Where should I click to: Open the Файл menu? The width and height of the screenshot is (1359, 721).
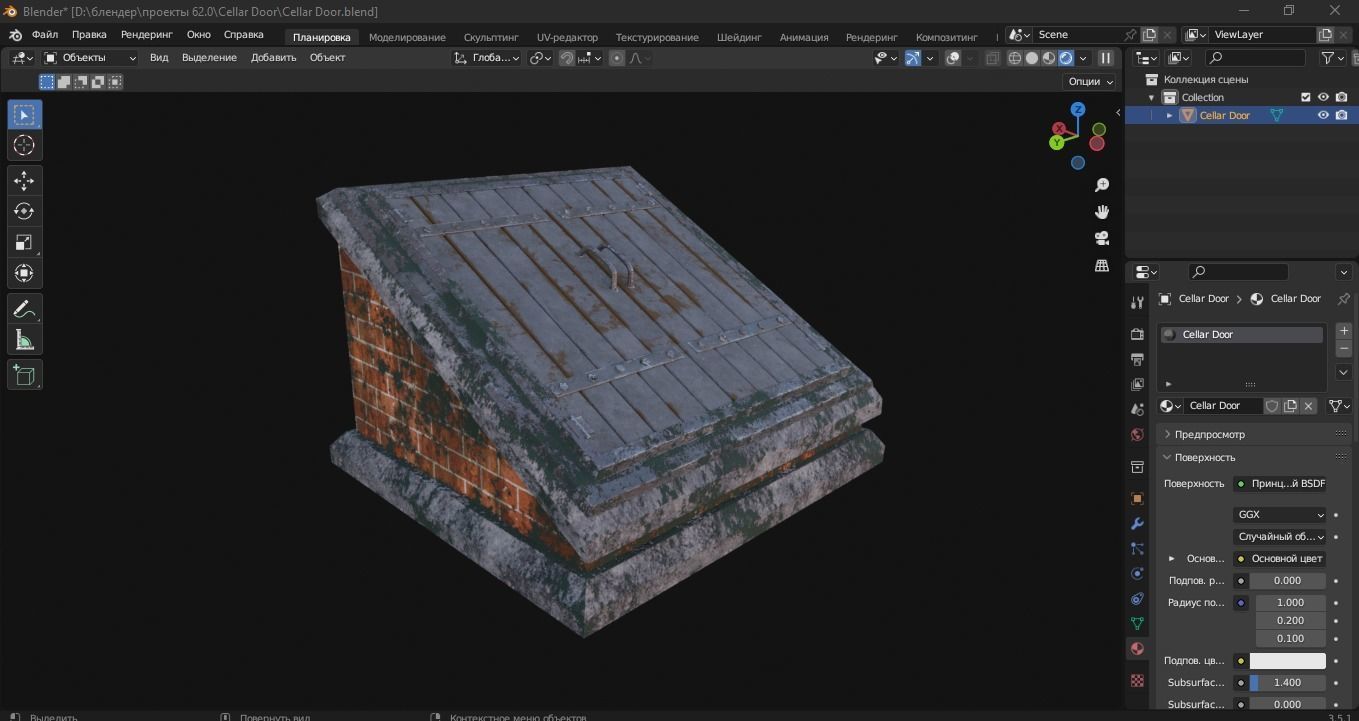pyautogui.click(x=45, y=34)
